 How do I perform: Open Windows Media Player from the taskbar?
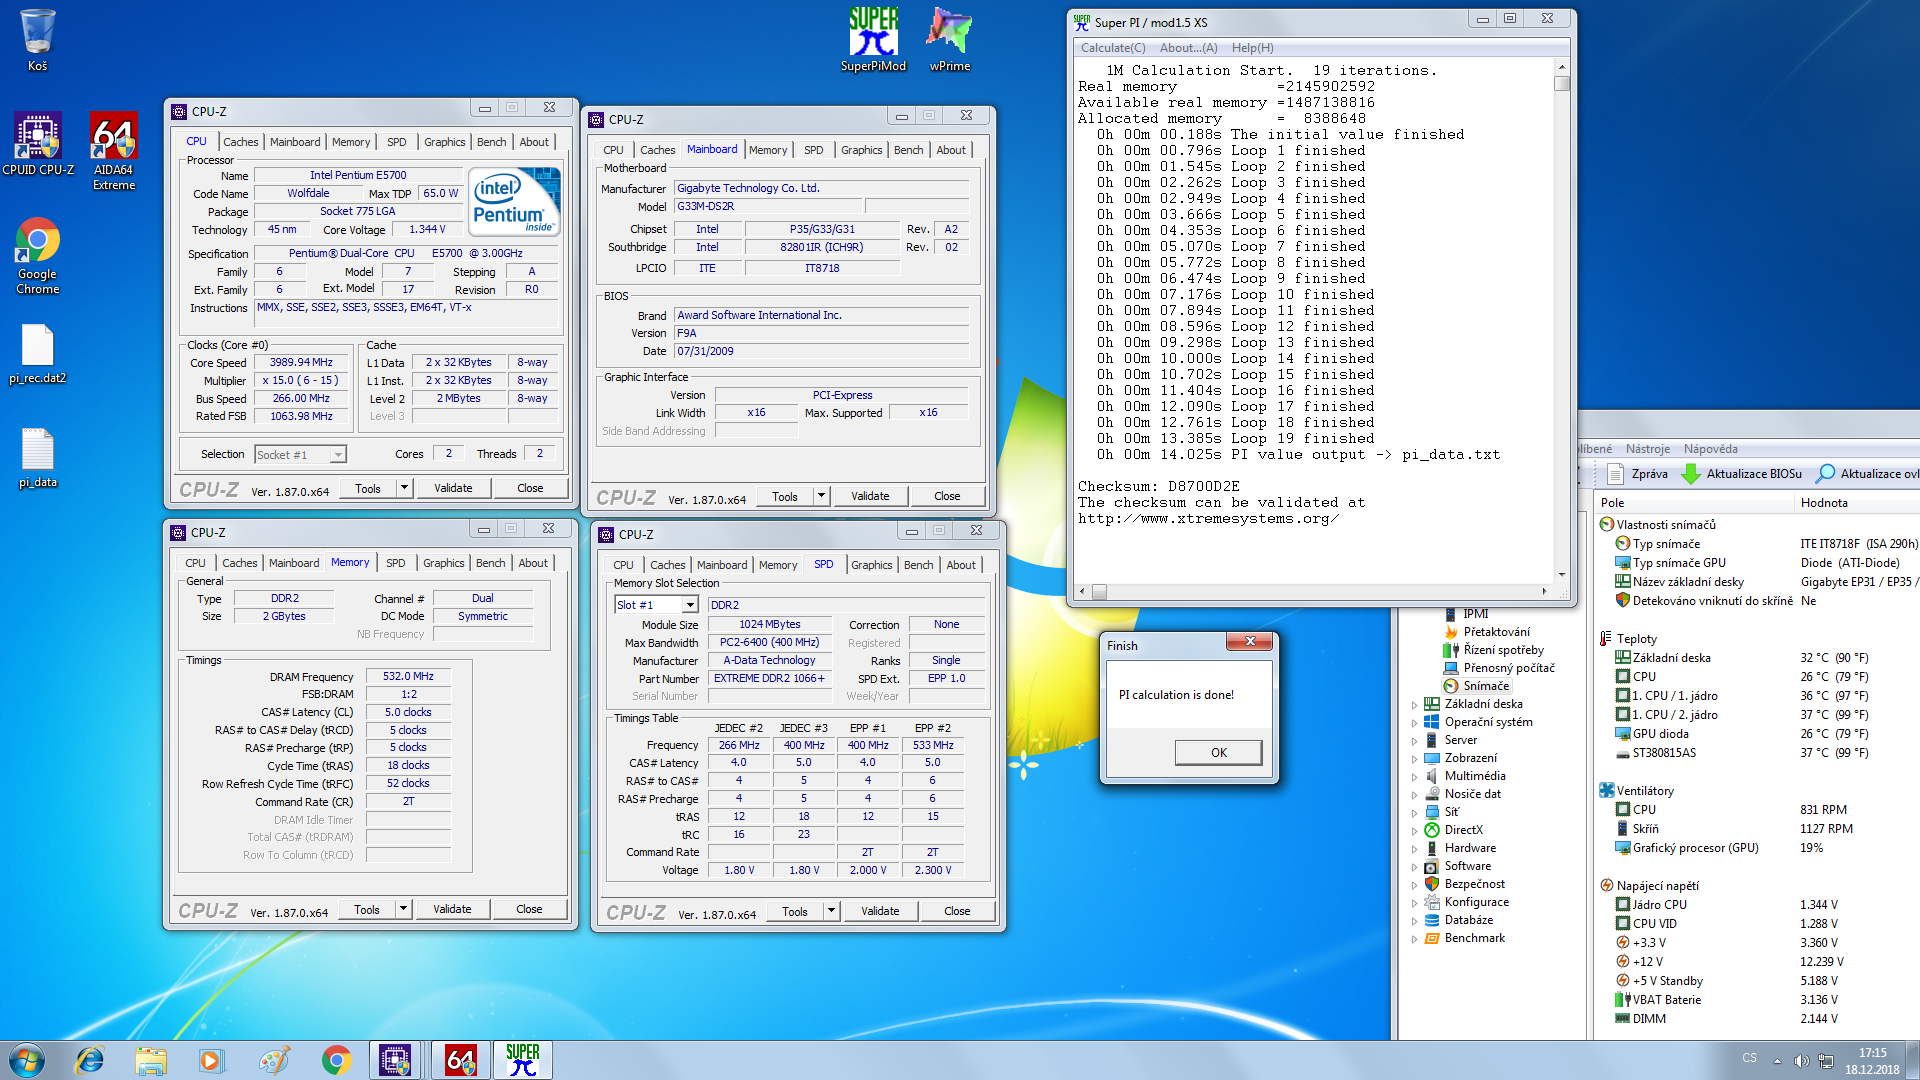click(211, 1060)
